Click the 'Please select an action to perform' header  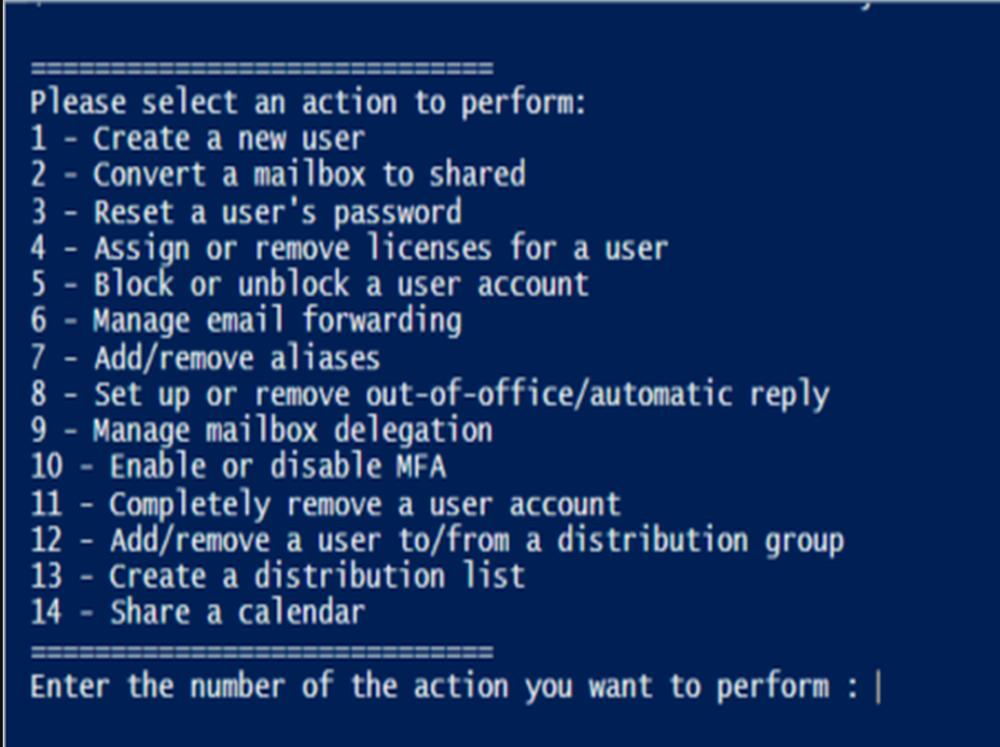point(308,102)
